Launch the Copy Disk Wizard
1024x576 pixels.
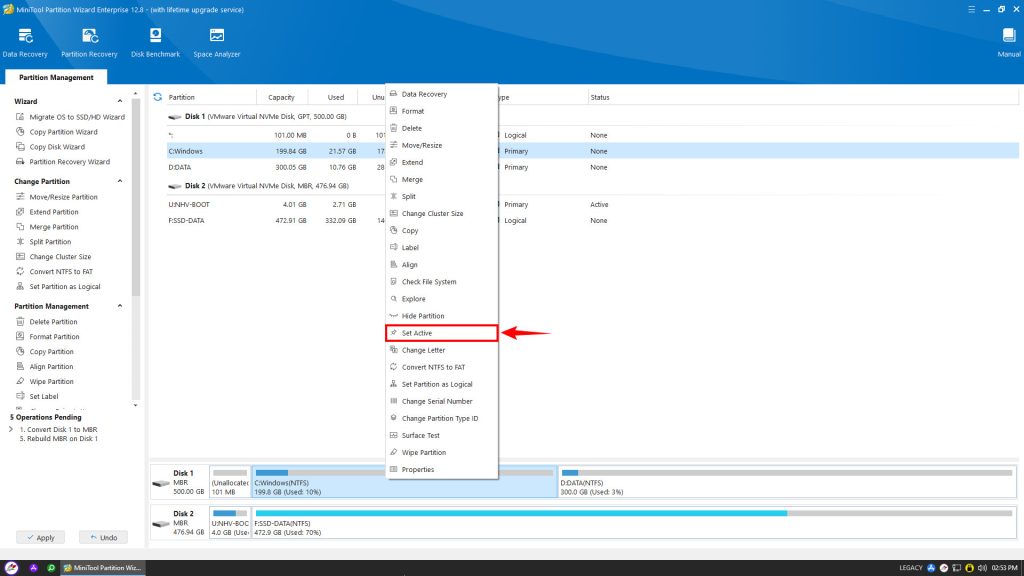[x=50, y=147]
